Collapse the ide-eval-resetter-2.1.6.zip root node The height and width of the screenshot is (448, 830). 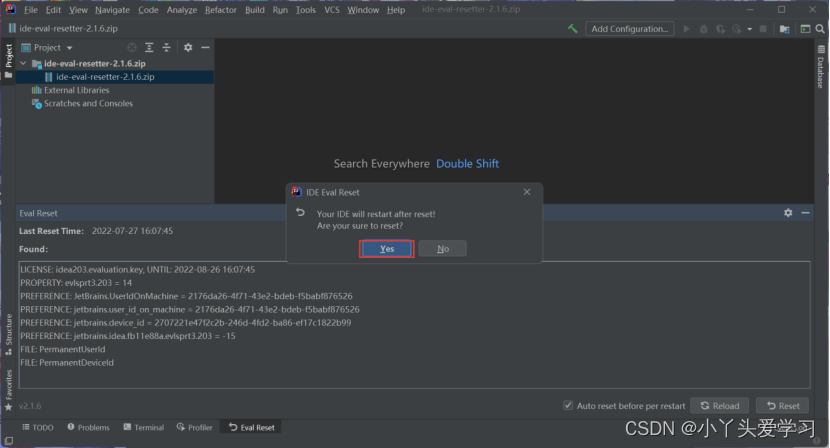click(23, 63)
